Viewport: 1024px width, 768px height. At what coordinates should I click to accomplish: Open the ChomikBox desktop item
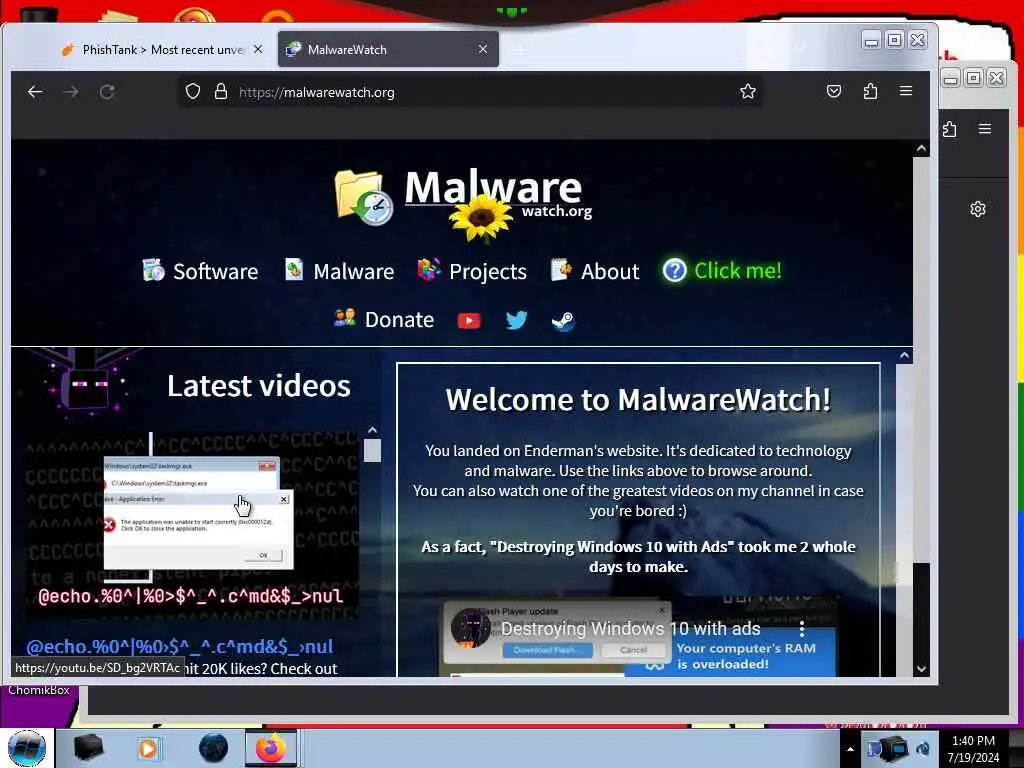39,690
